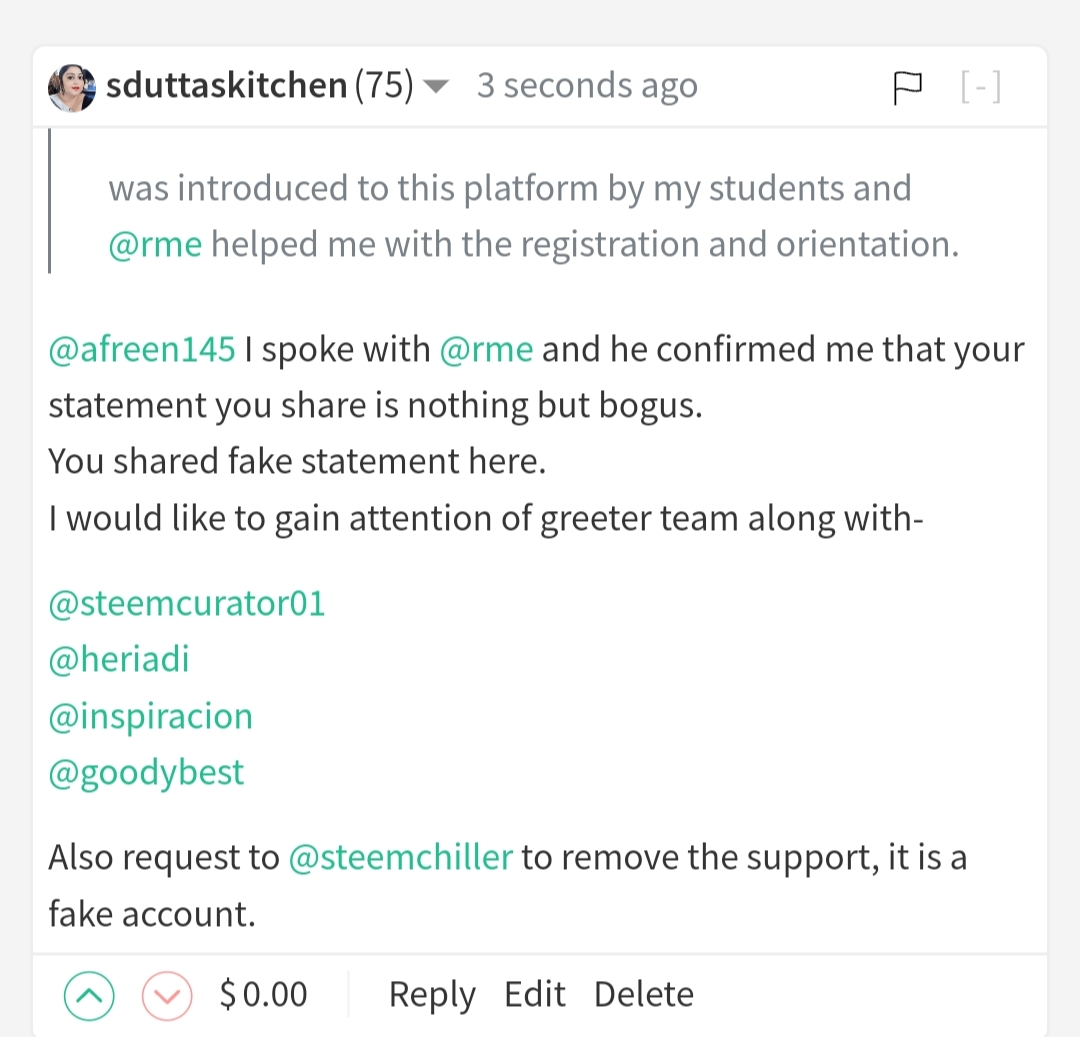The height and width of the screenshot is (1037, 1080).
Task: Collapse the comment using [-] toggle
Action: click(980, 88)
